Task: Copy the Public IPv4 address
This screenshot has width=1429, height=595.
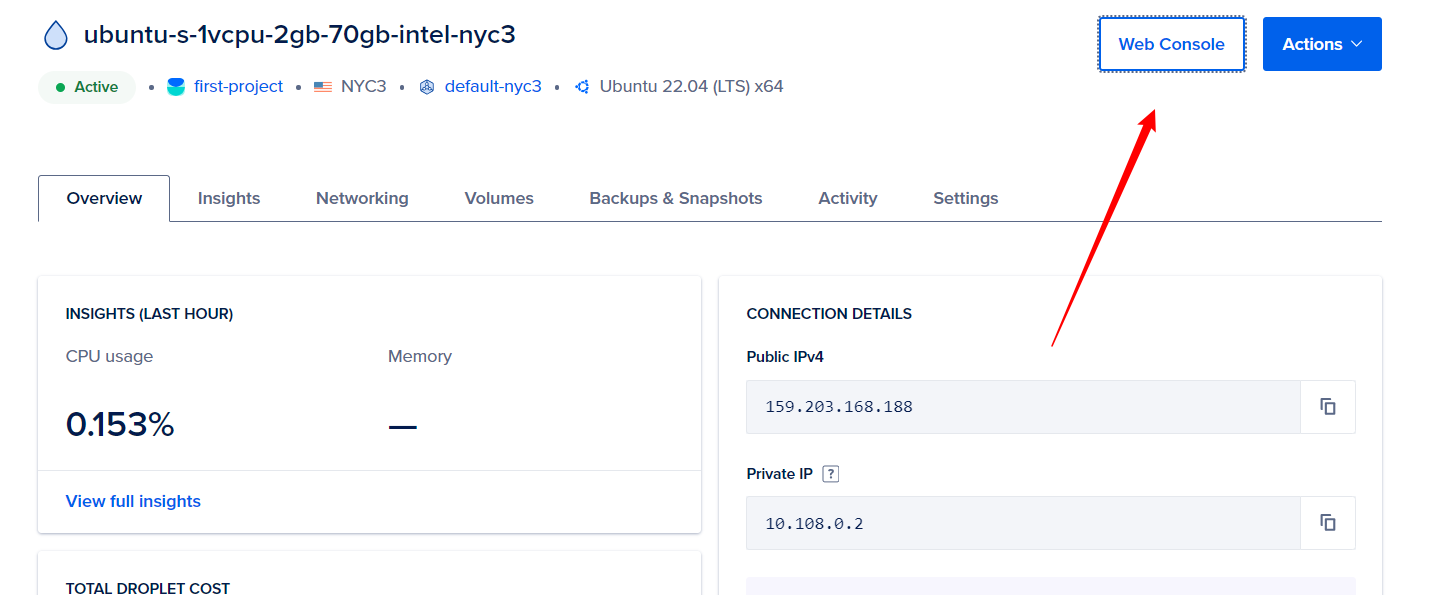Action: coord(1328,407)
